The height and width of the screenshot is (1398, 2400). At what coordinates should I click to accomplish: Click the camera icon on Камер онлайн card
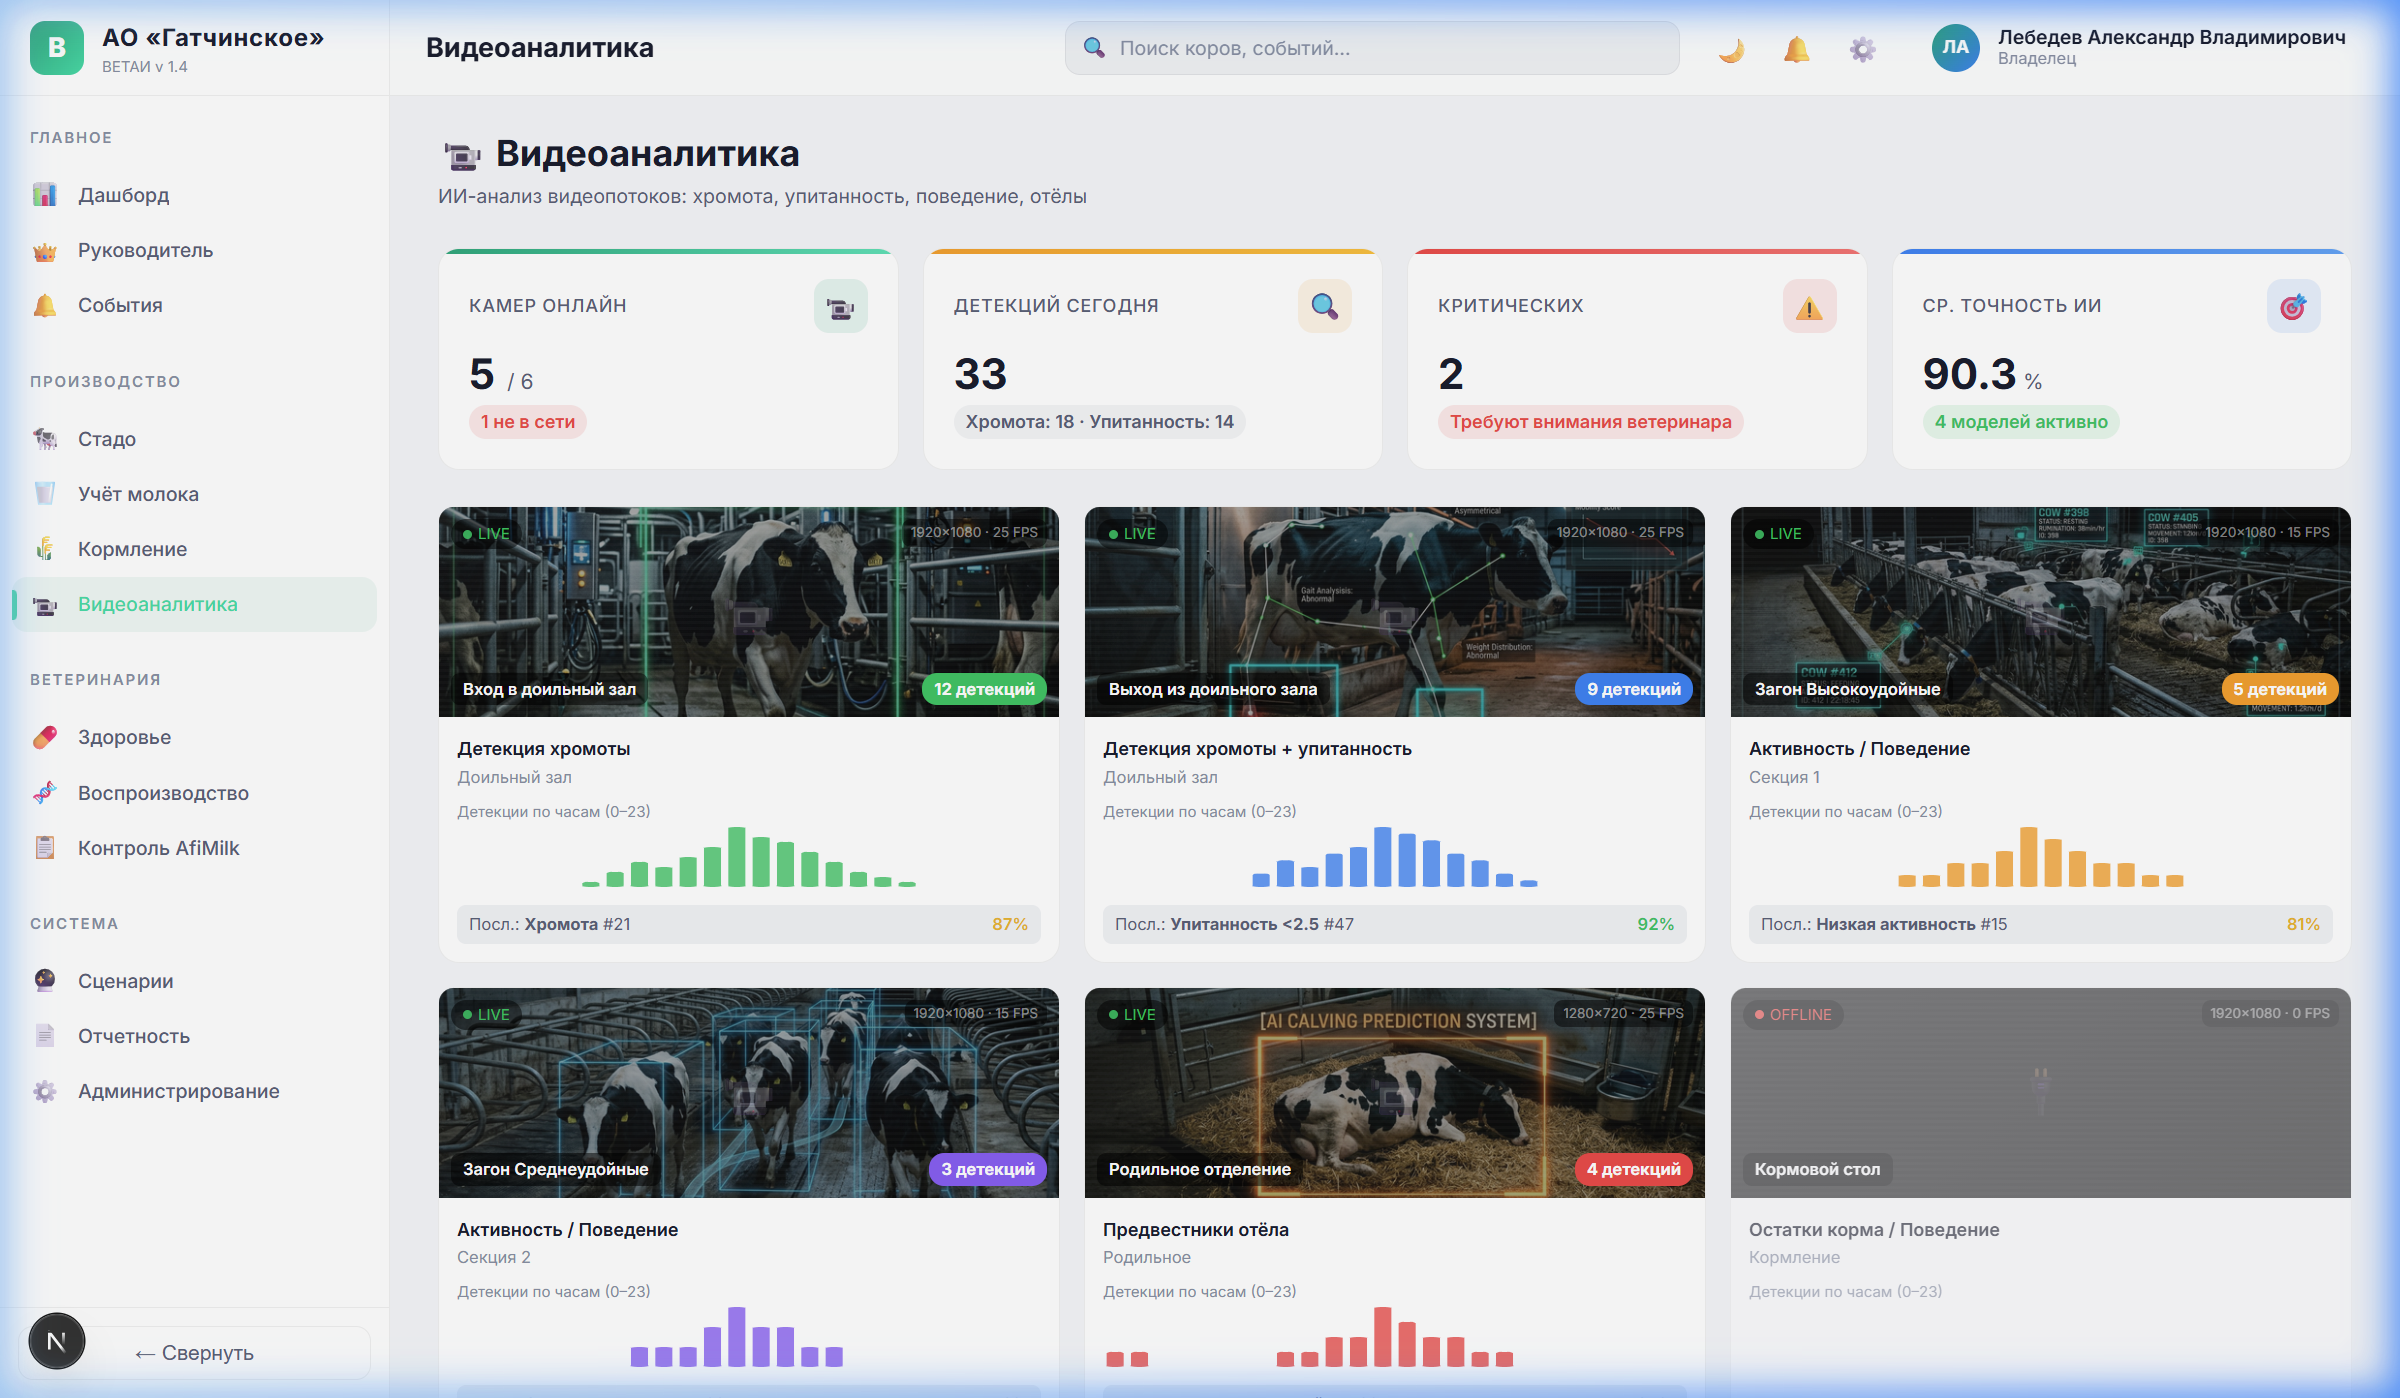(840, 307)
